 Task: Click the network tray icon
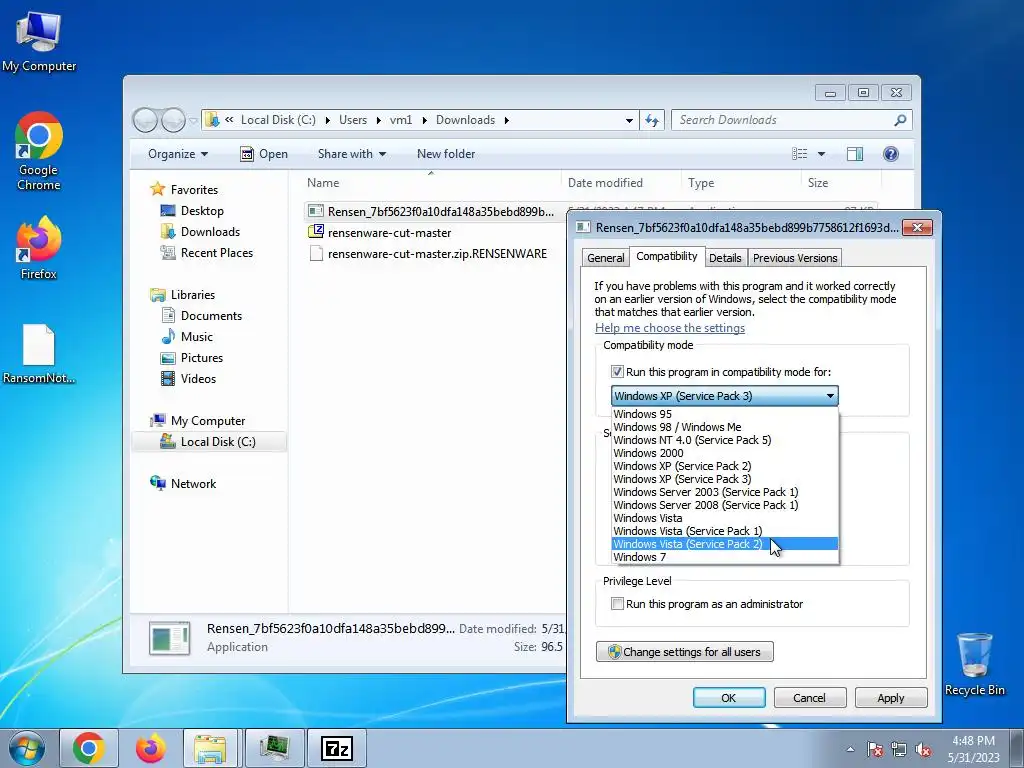click(x=899, y=749)
